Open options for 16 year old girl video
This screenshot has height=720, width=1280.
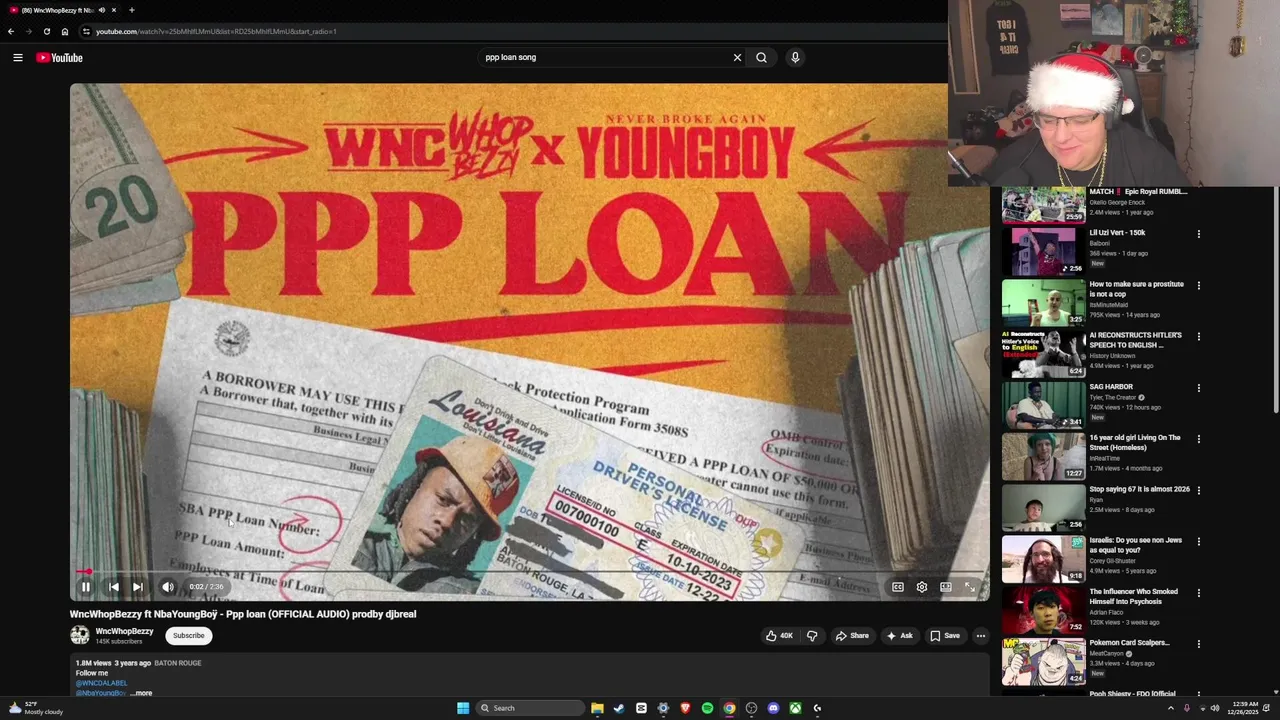[1198, 439]
